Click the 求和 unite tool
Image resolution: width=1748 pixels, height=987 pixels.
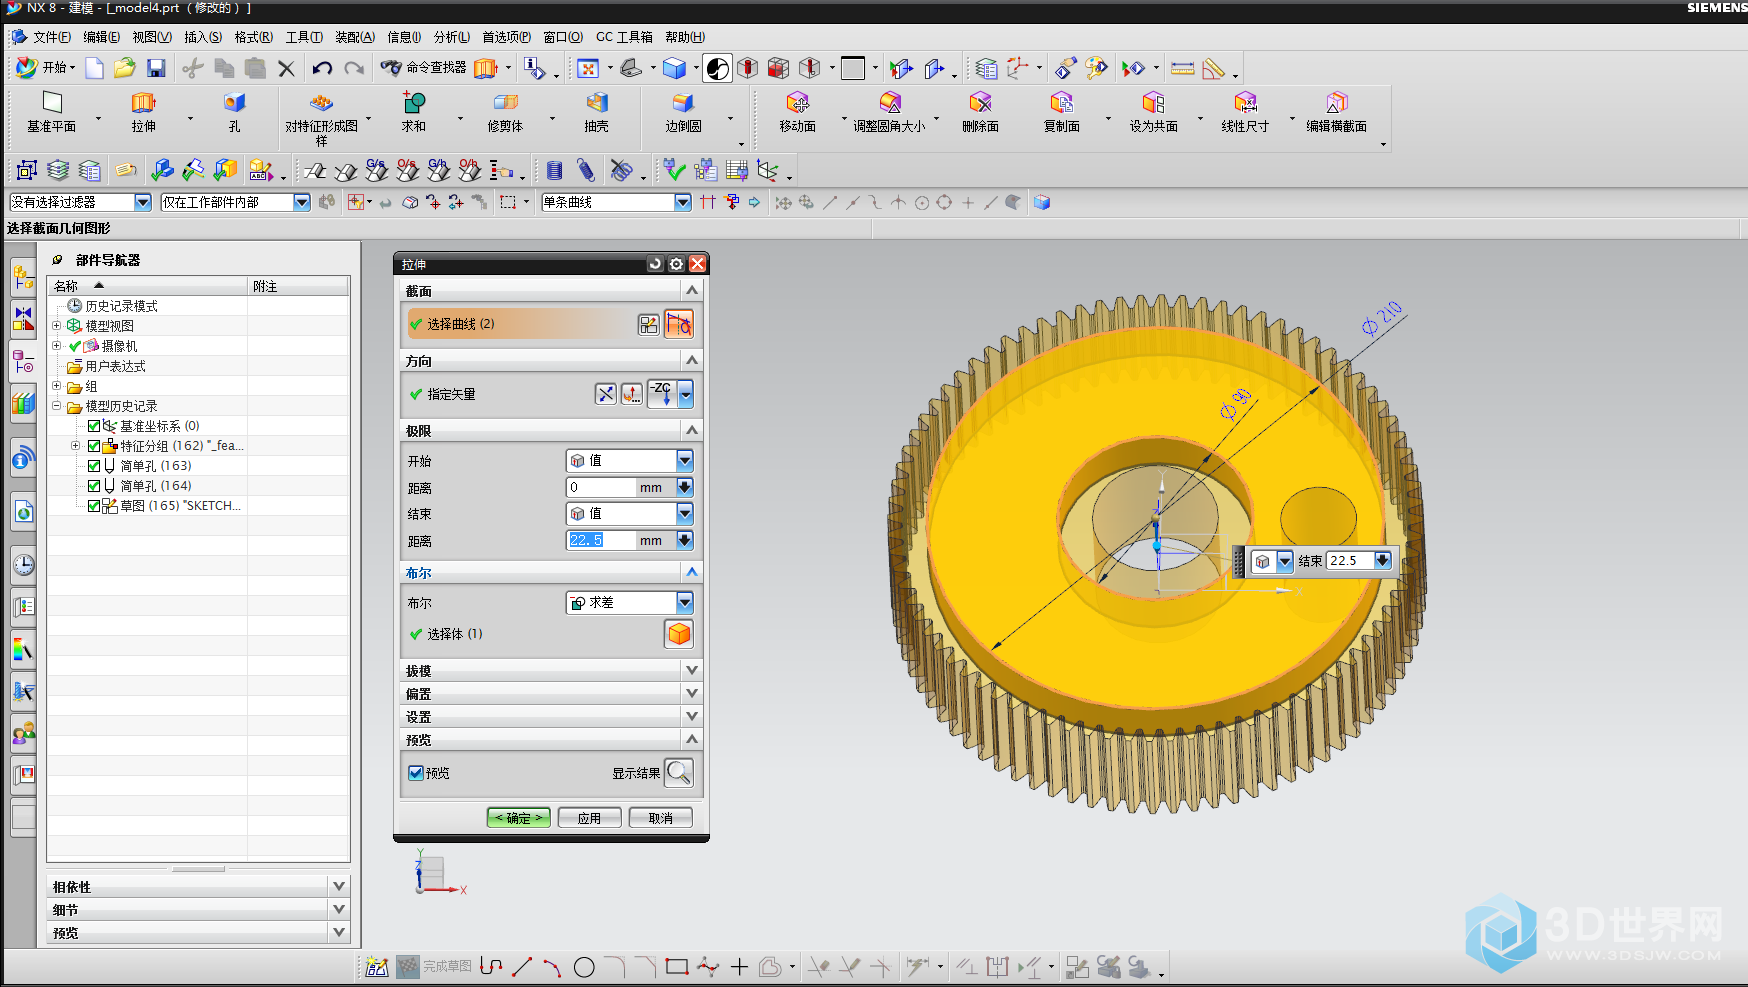[x=414, y=112]
